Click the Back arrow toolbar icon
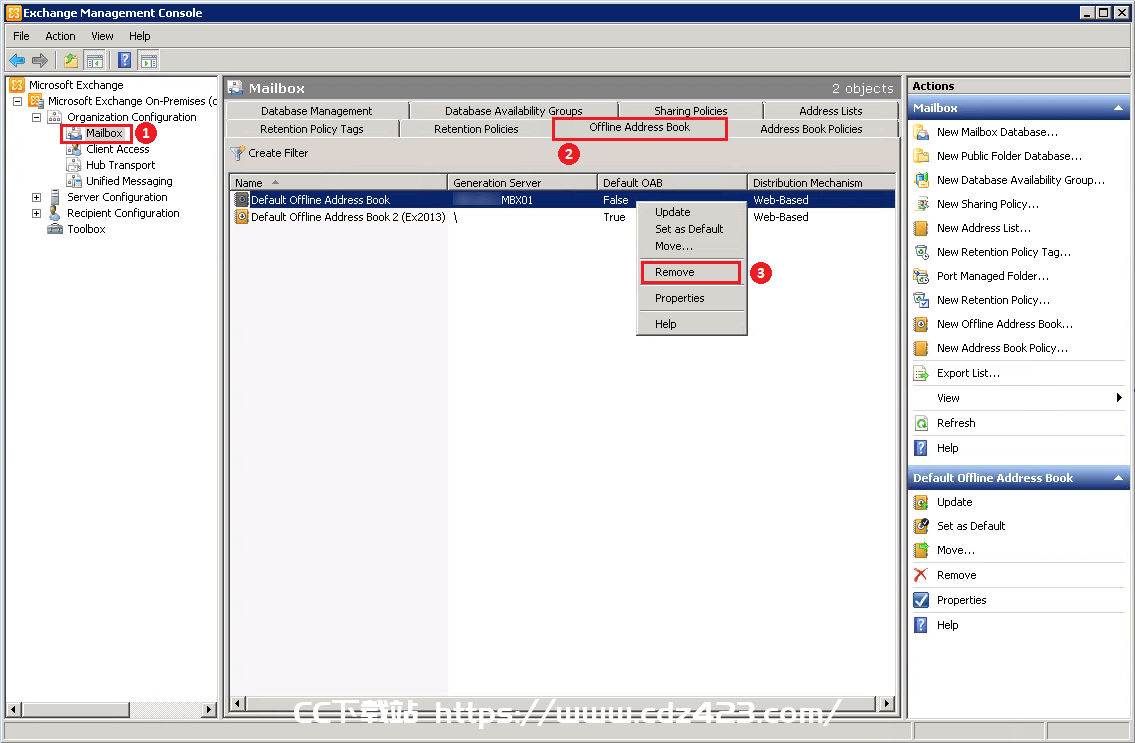This screenshot has width=1135, height=743. [17, 61]
